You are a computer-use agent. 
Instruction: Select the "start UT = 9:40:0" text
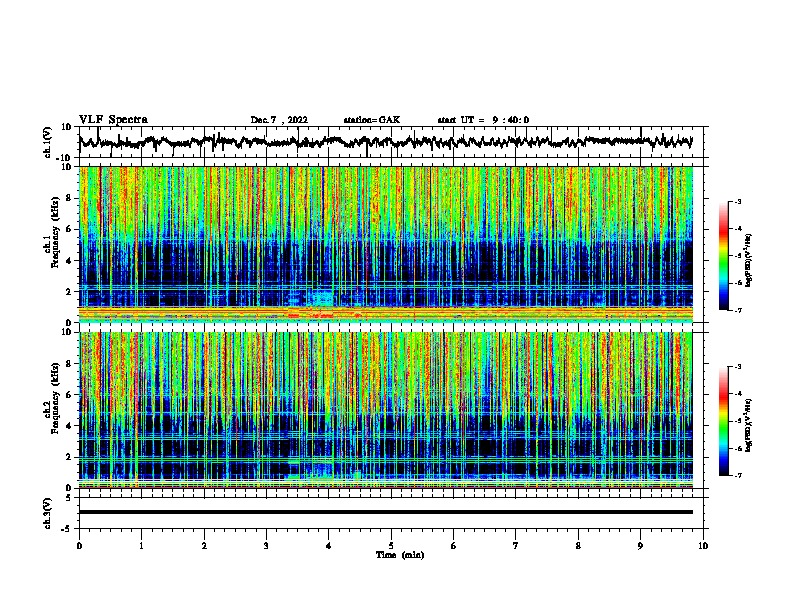(x=483, y=120)
